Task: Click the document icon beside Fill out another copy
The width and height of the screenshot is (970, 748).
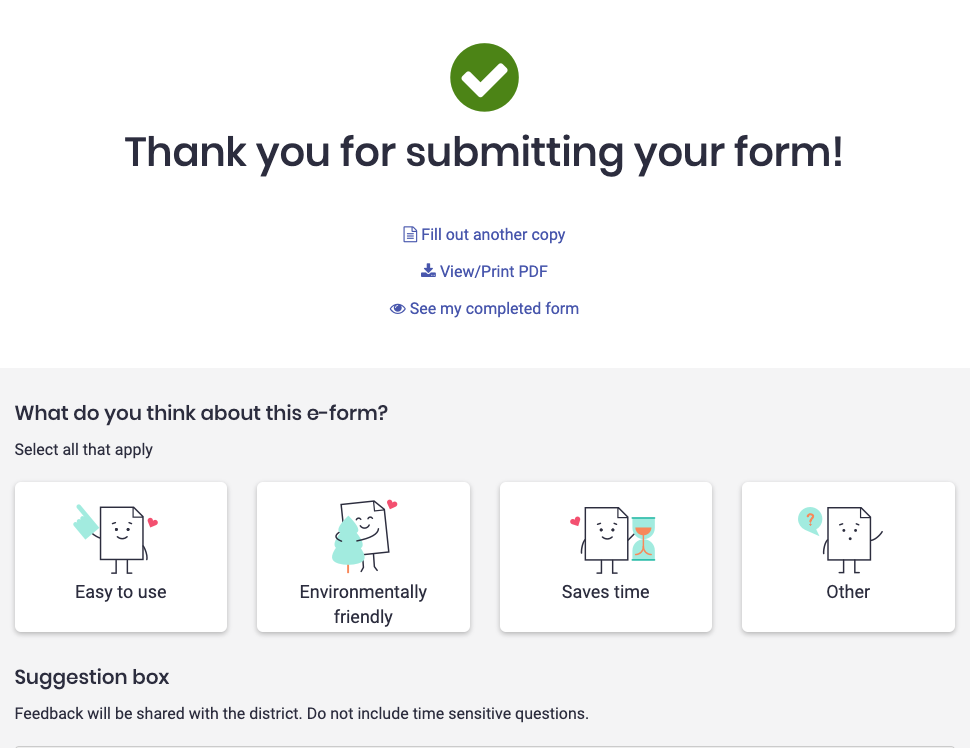Action: pyautogui.click(x=410, y=234)
